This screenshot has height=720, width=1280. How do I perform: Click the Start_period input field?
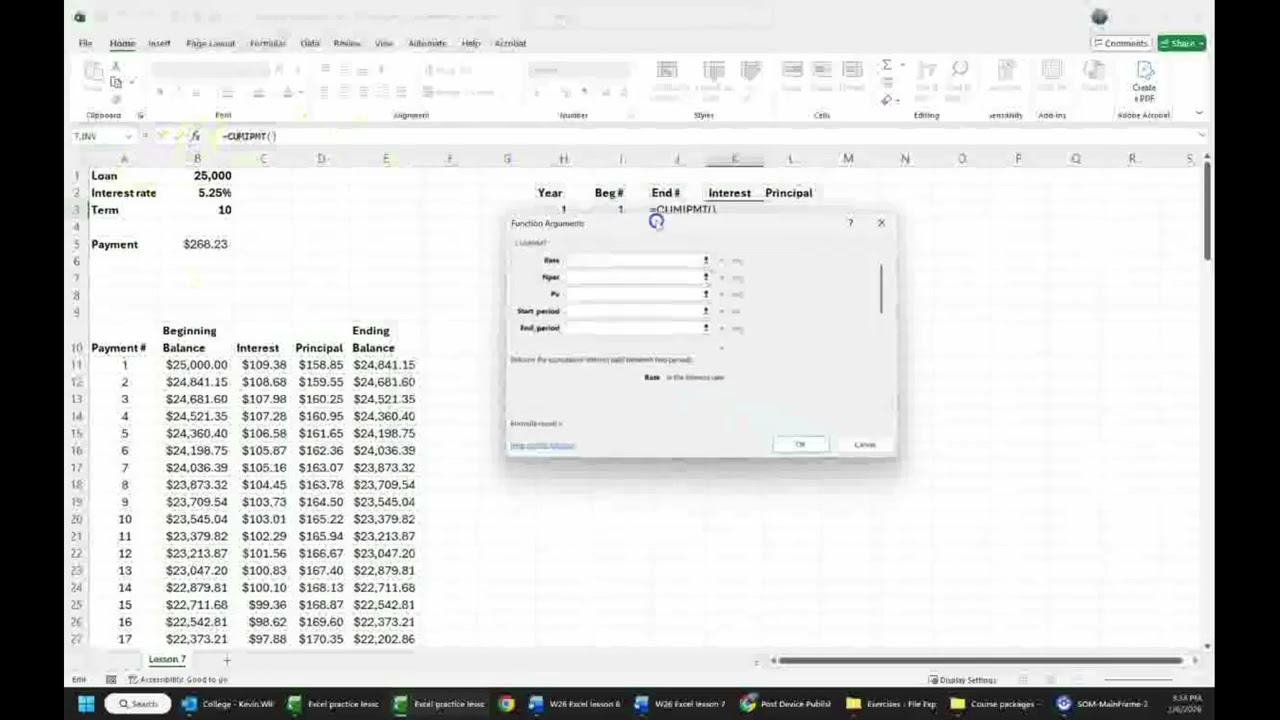tap(635, 311)
